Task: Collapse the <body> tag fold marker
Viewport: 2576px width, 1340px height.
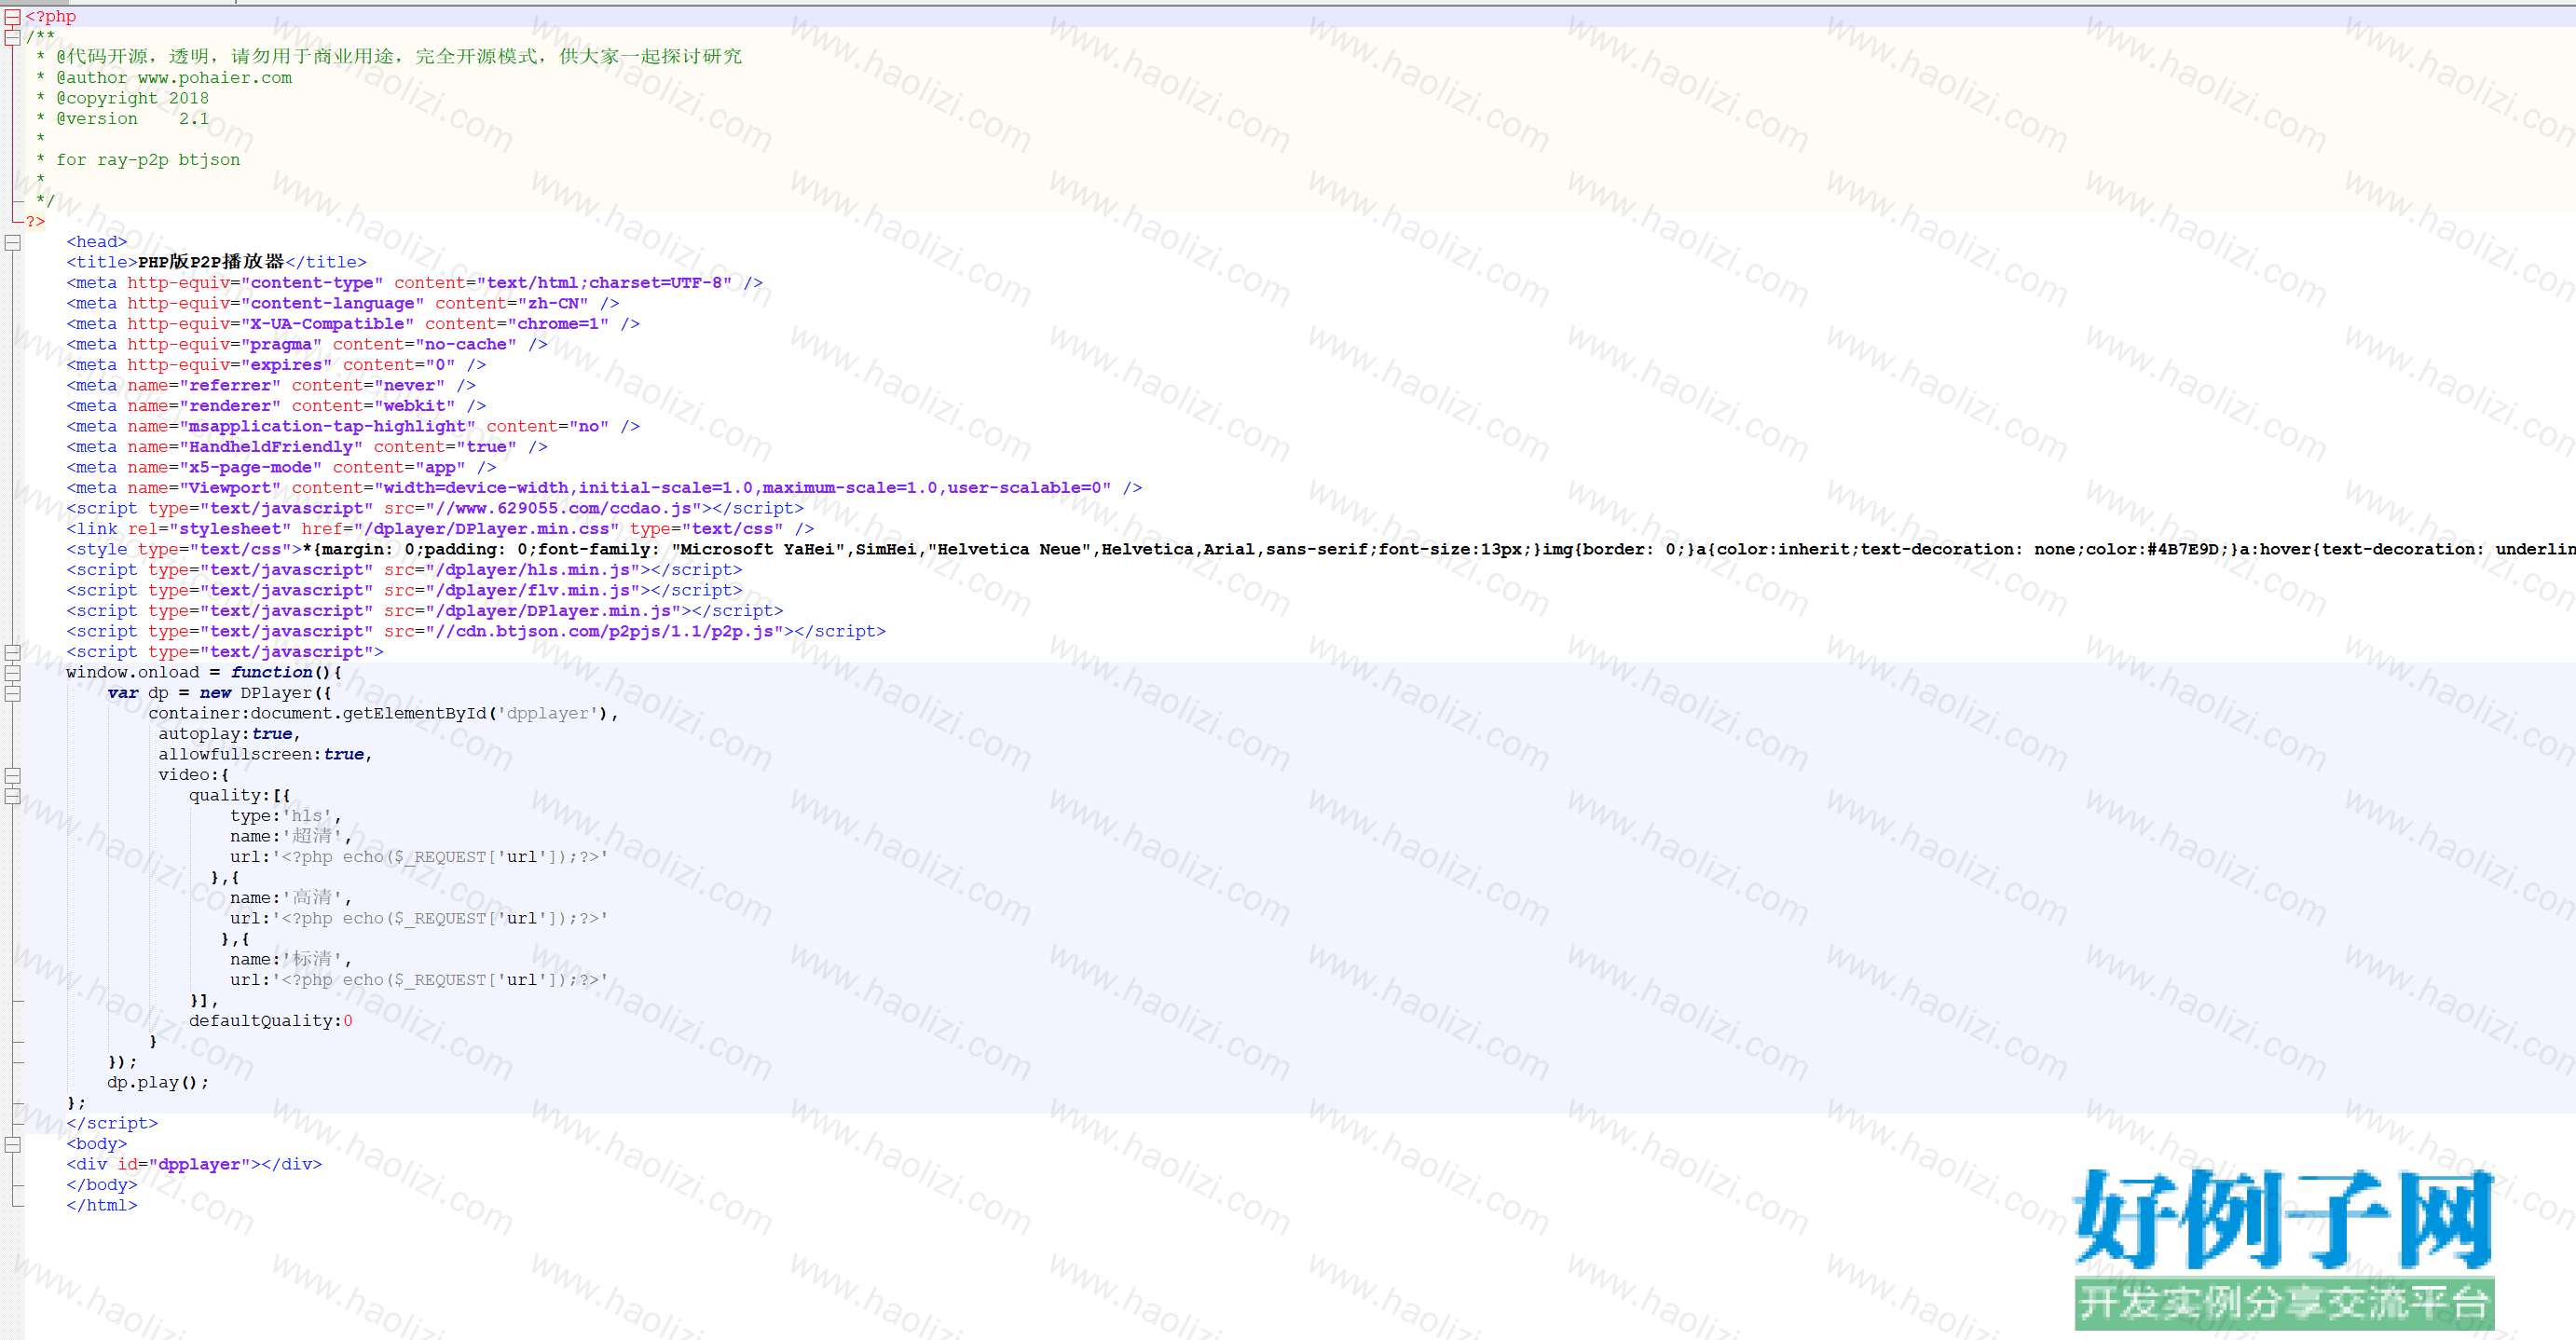Action: click(12, 1144)
